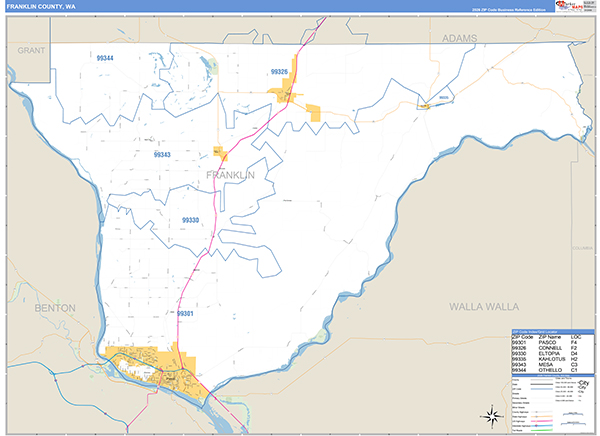Click the KAHLOTUS row in the ZIP index
Viewport: 600px width, 436px height.
553,359
